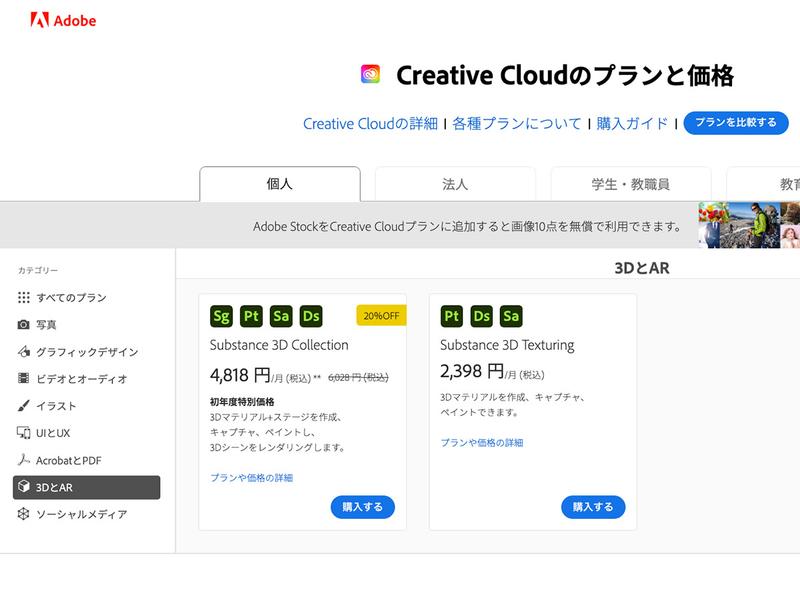Click the Substance 3D Collection title
The width and height of the screenshot is (800, 601).
point(279,345)
